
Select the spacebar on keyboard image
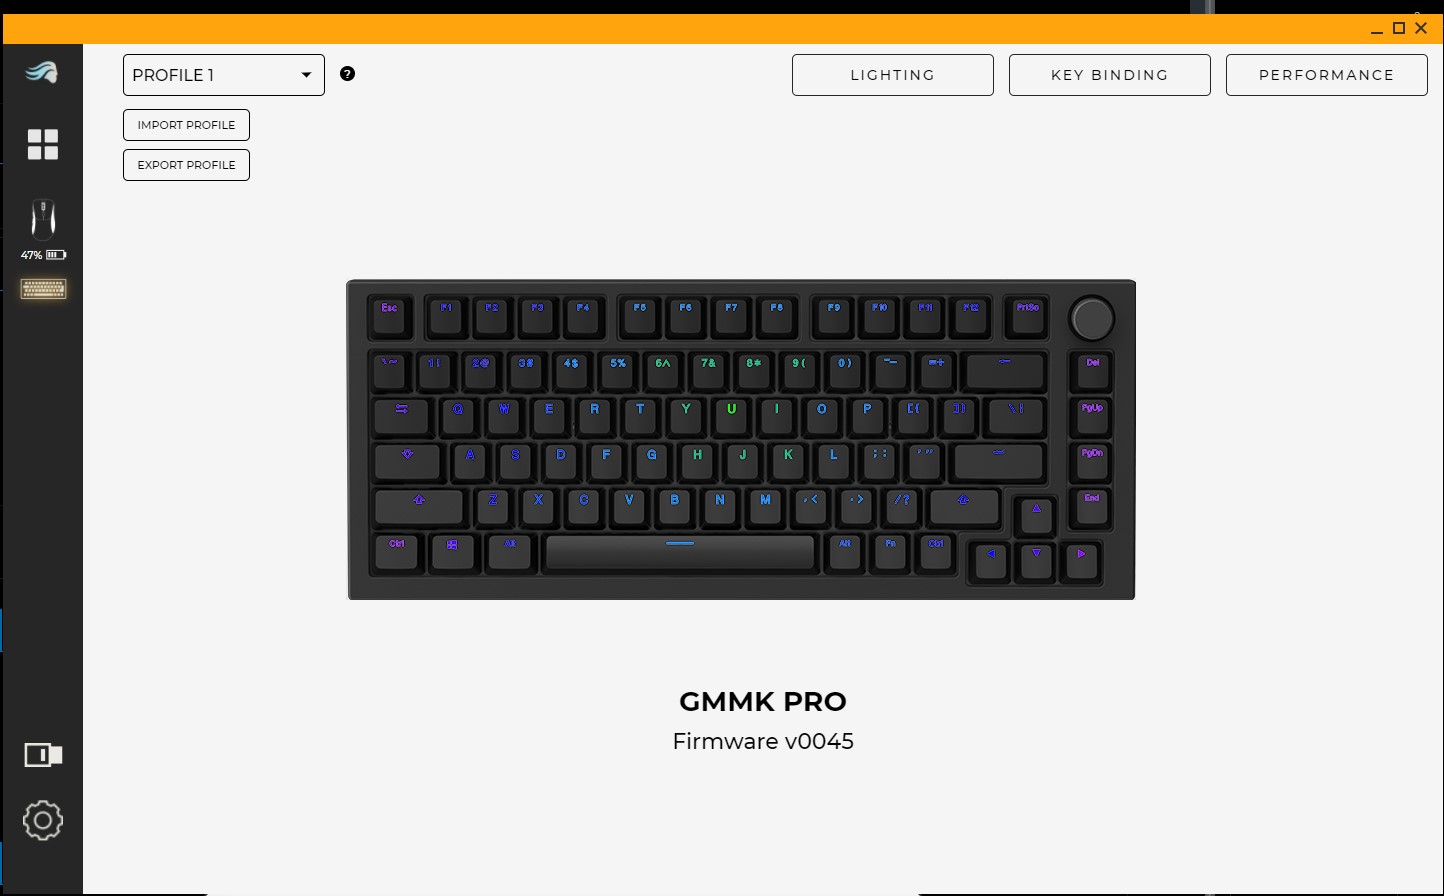point(680,552)
